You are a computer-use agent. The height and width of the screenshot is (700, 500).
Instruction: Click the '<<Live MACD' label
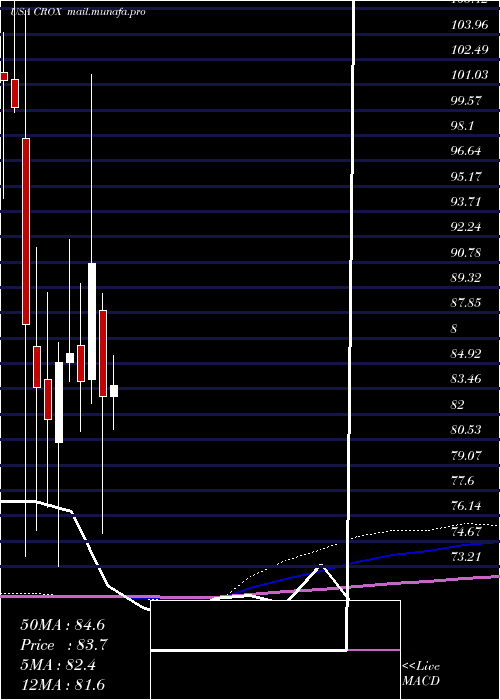[x=421, y=674]
